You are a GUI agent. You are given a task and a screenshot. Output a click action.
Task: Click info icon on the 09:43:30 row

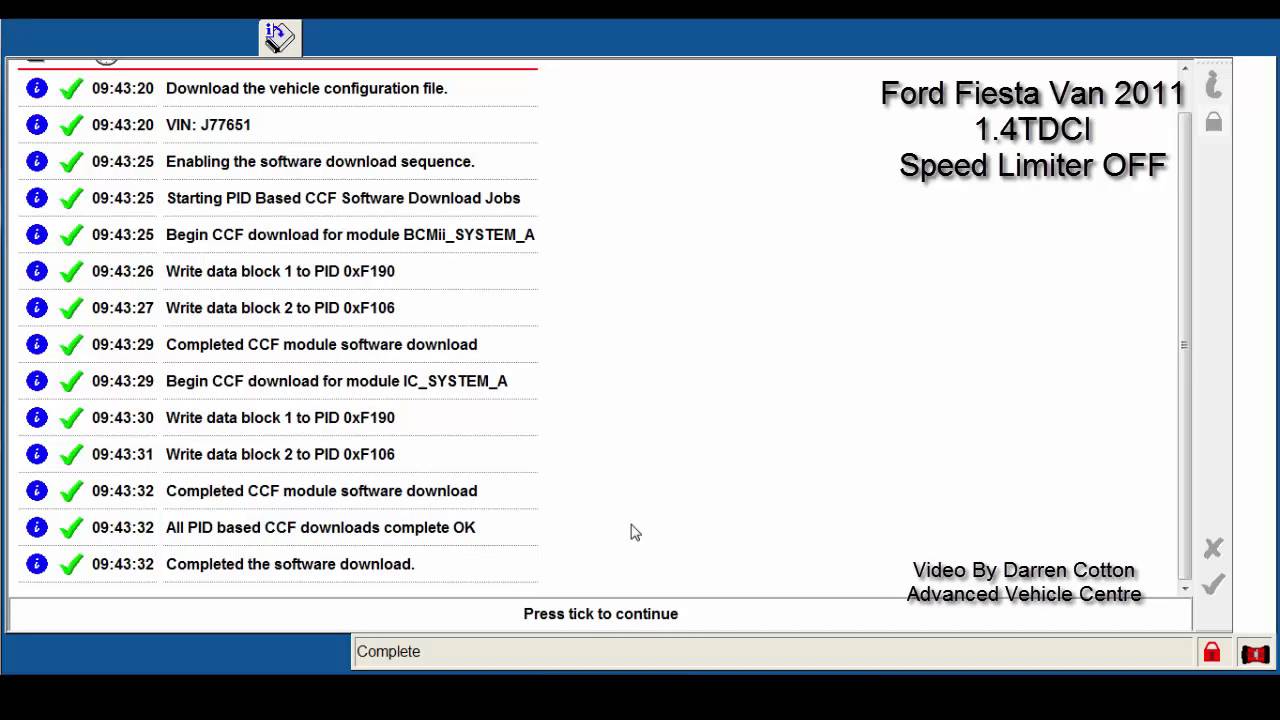(37, 417)
